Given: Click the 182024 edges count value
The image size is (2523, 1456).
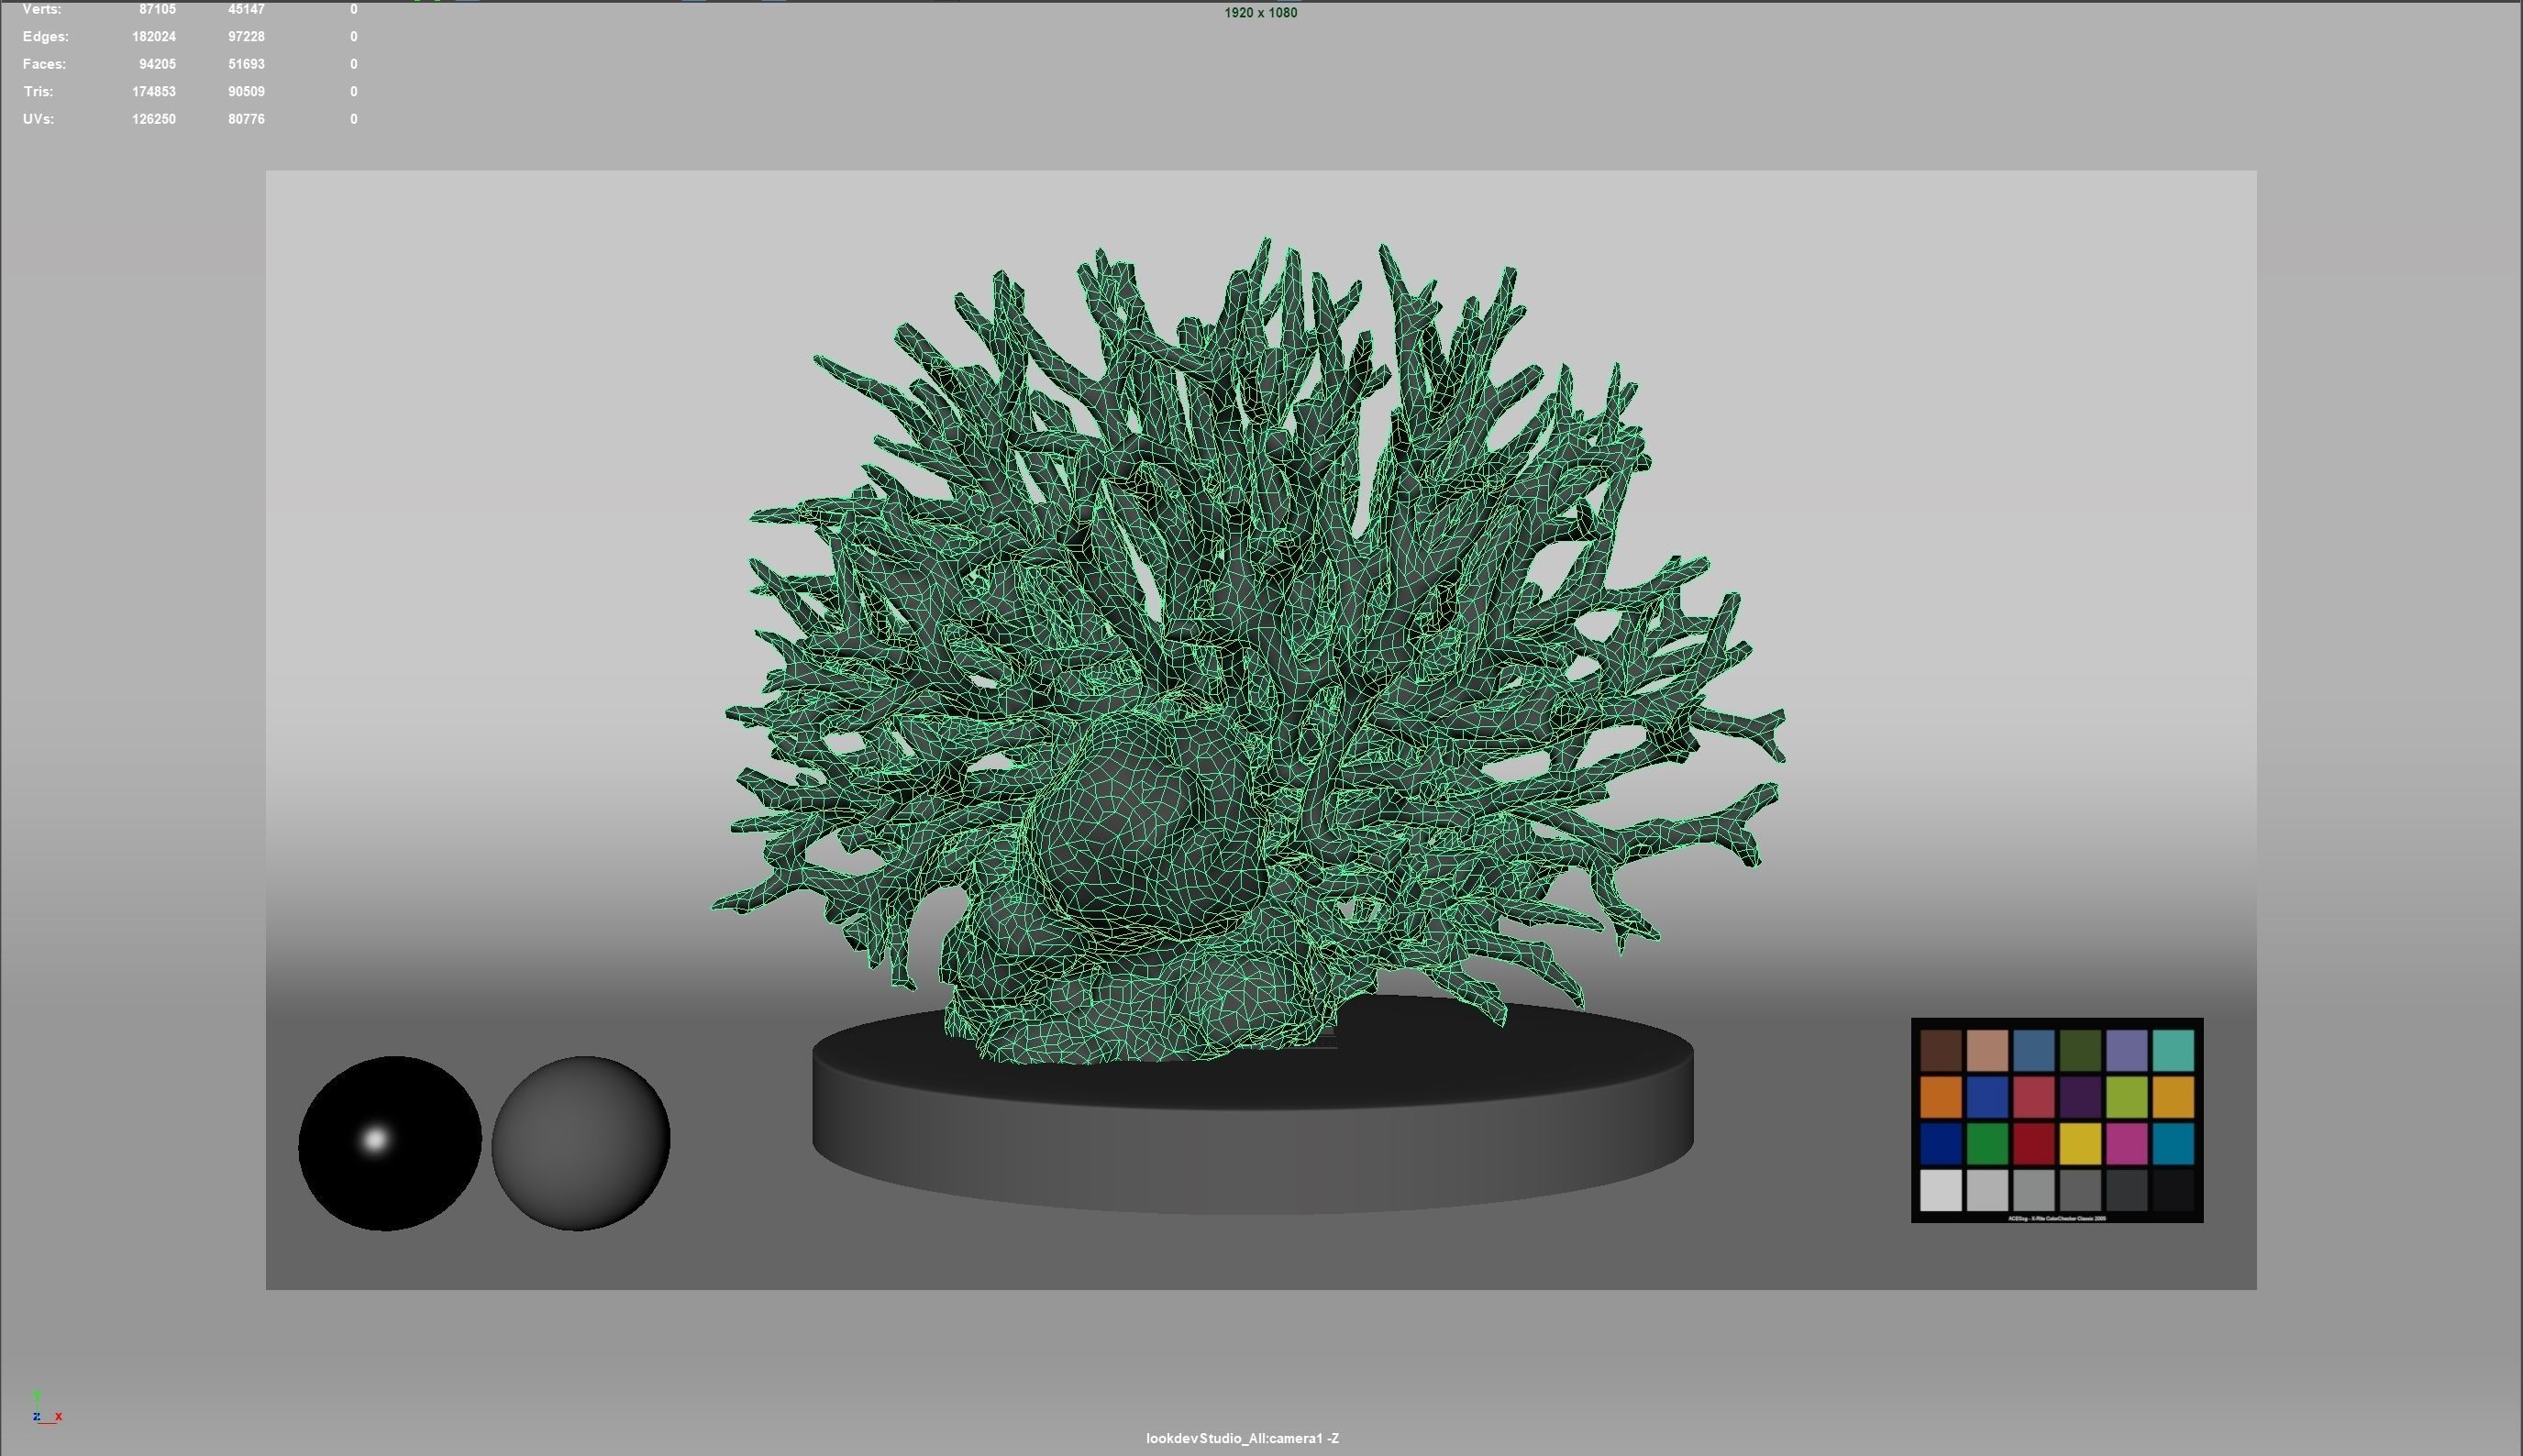Looking at the screenshot, I should [154, 37].
